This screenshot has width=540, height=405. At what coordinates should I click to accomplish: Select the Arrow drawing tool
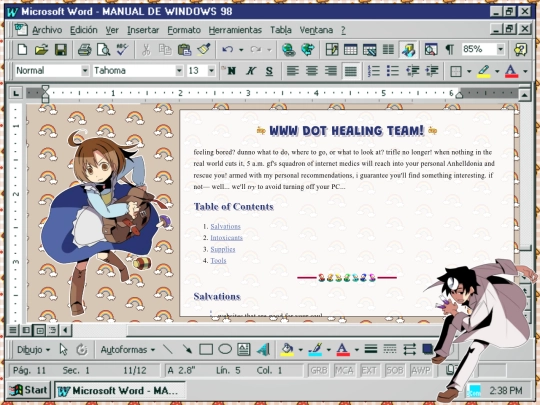pyautogui.click(x=187, y=350)
